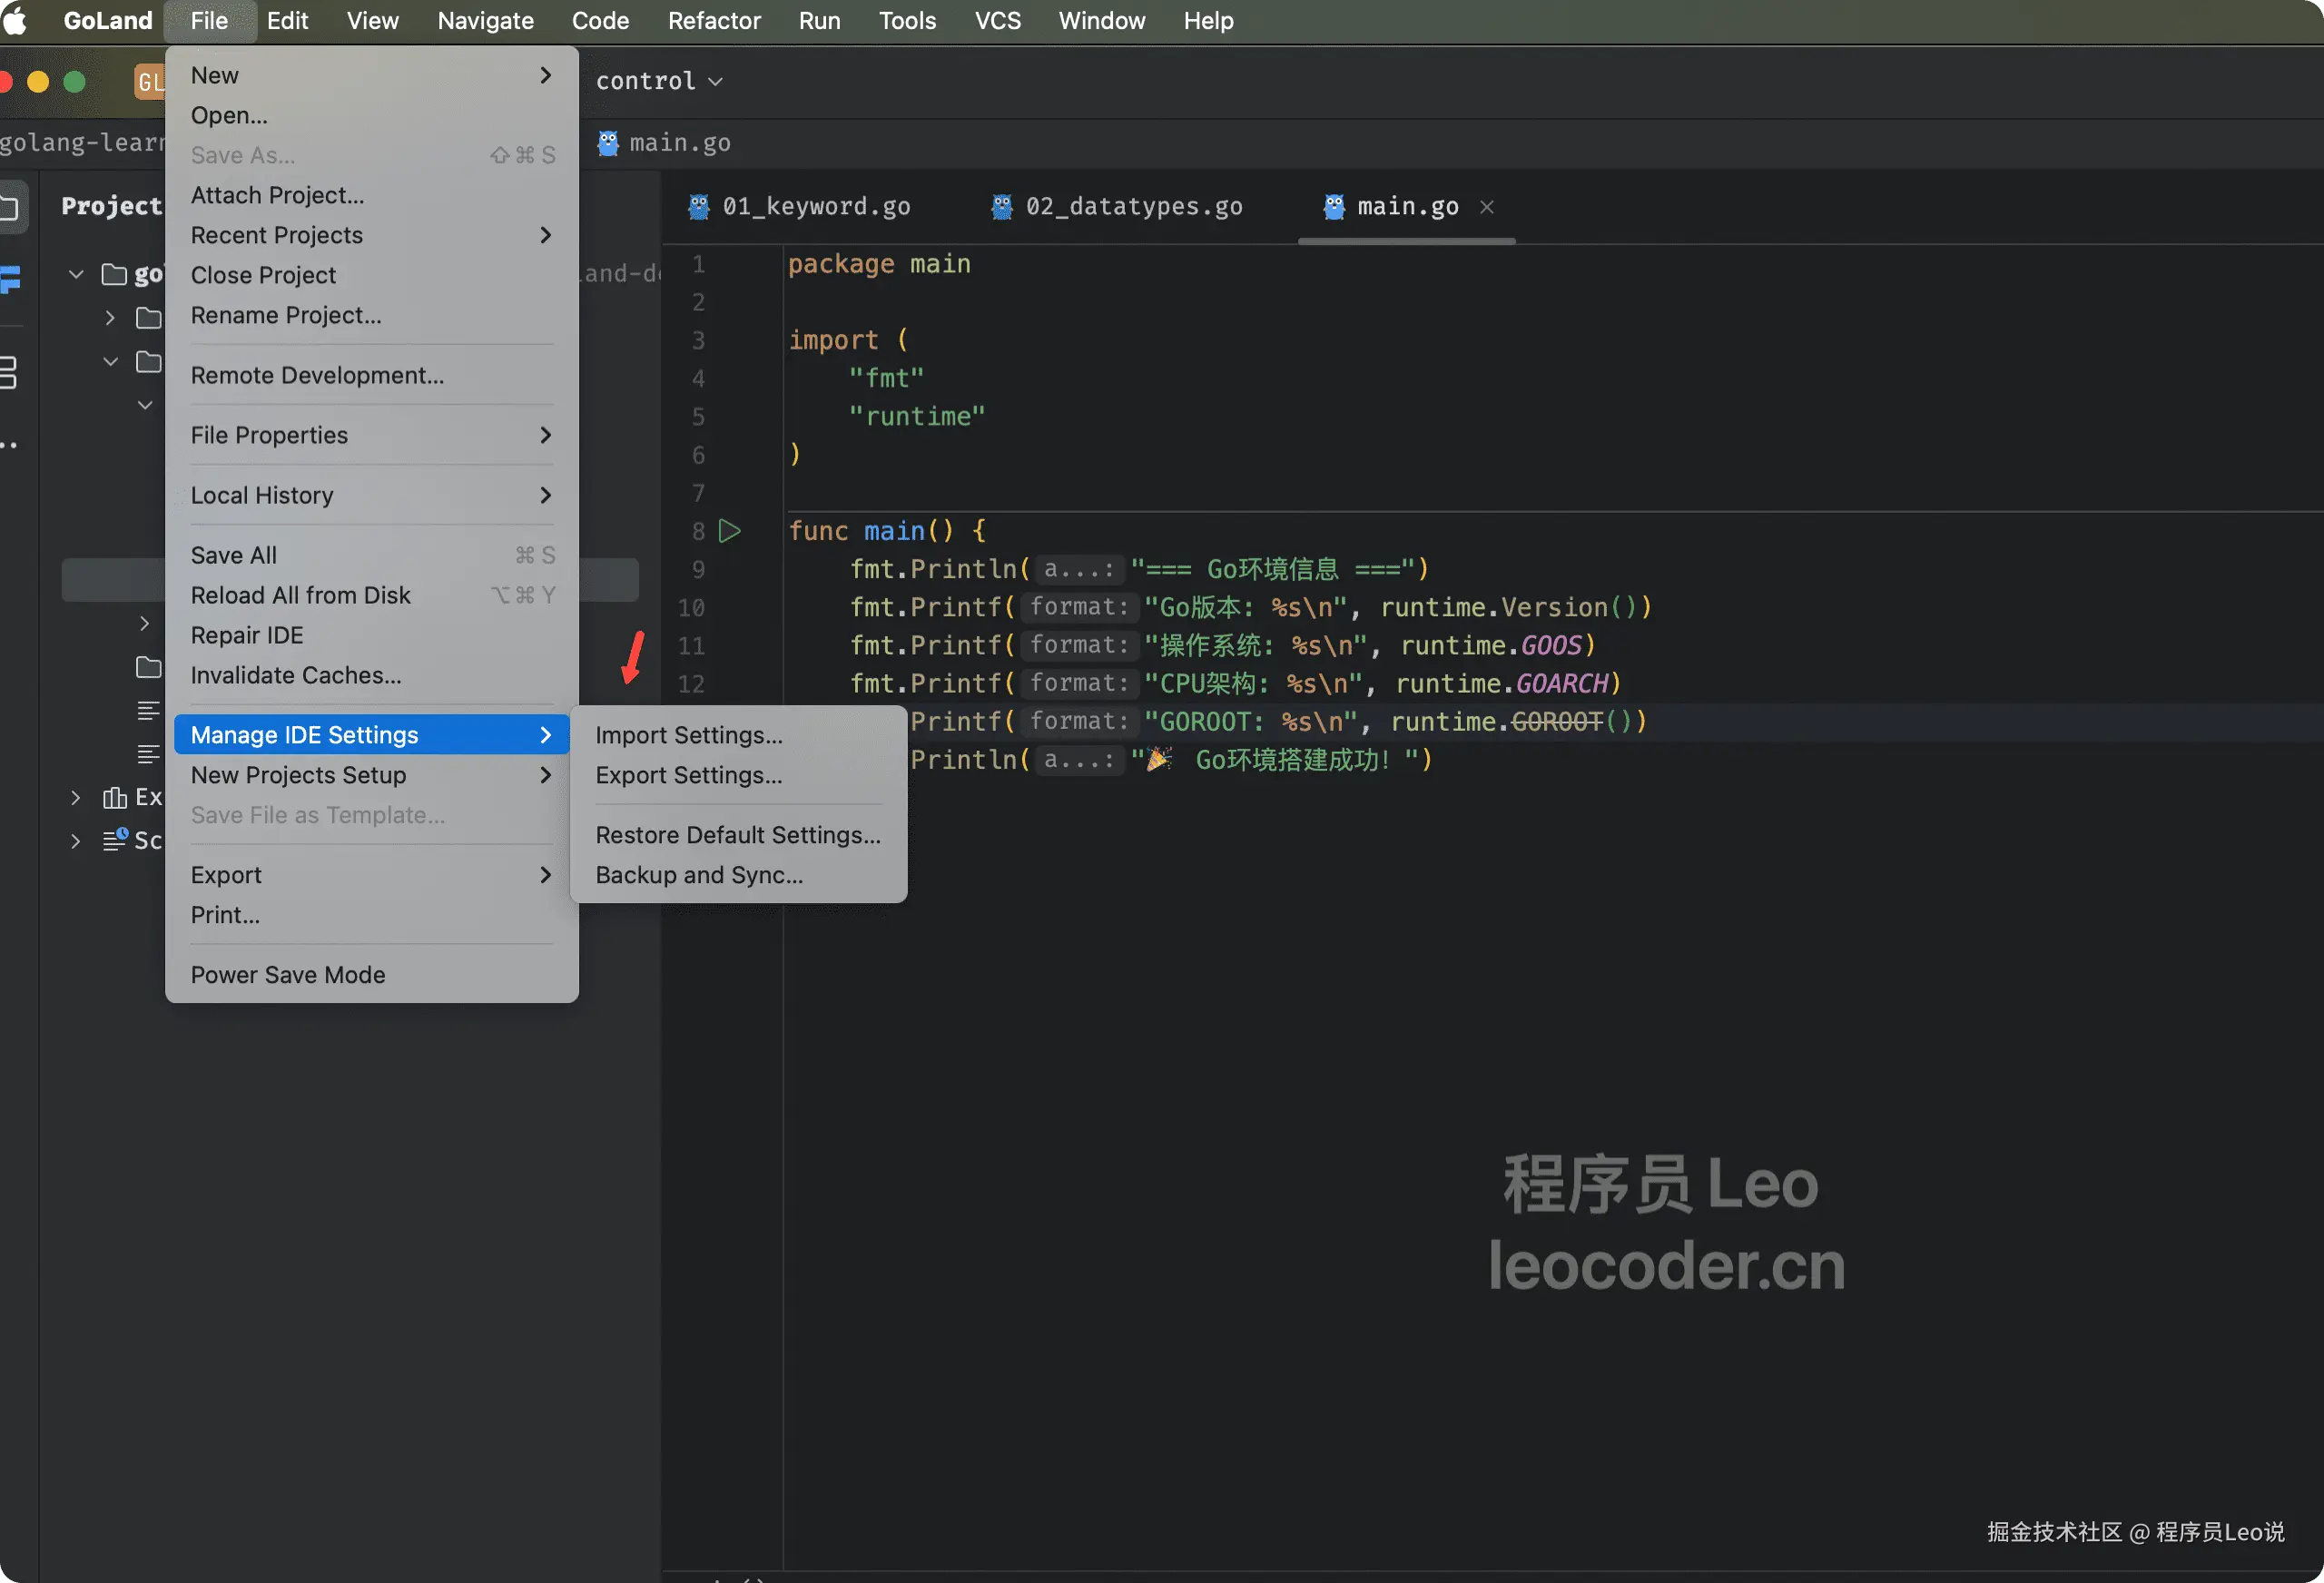Click the Project tool window title
Image resolution: width=2324 pixels, height=1583 pixels.
[x=112, y=206]
